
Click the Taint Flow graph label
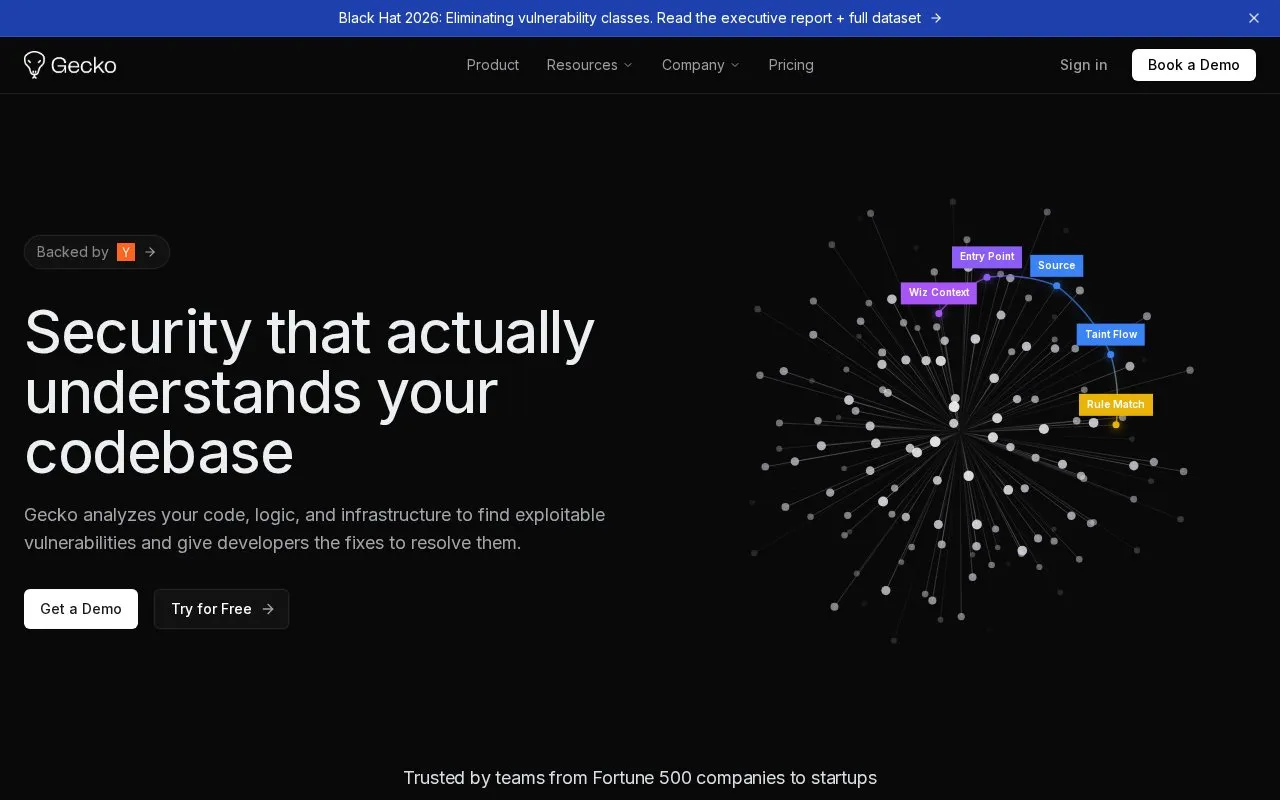pyautogui.click(x=1111, y=335)
